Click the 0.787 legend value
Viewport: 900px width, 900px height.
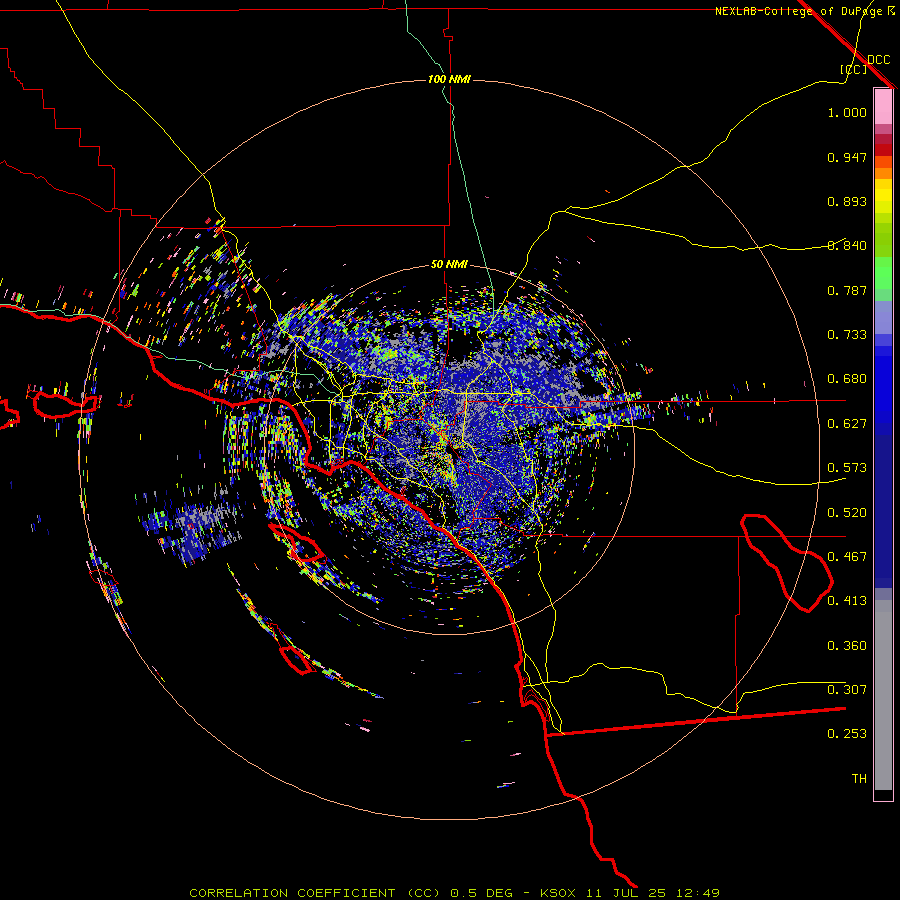847,290
